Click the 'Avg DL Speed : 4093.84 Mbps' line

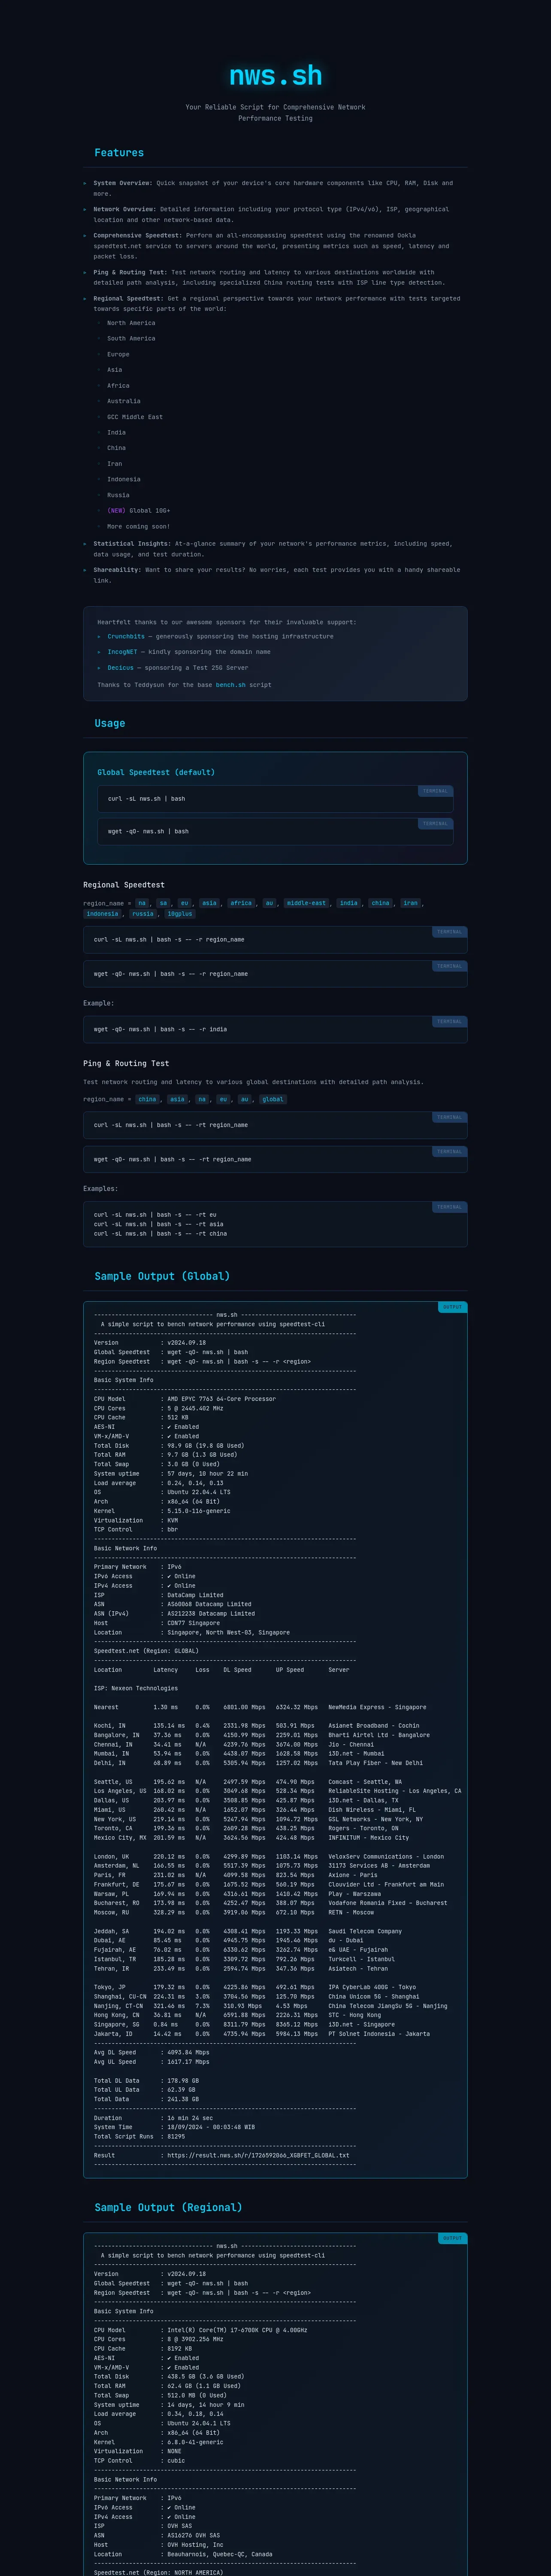152,2052
